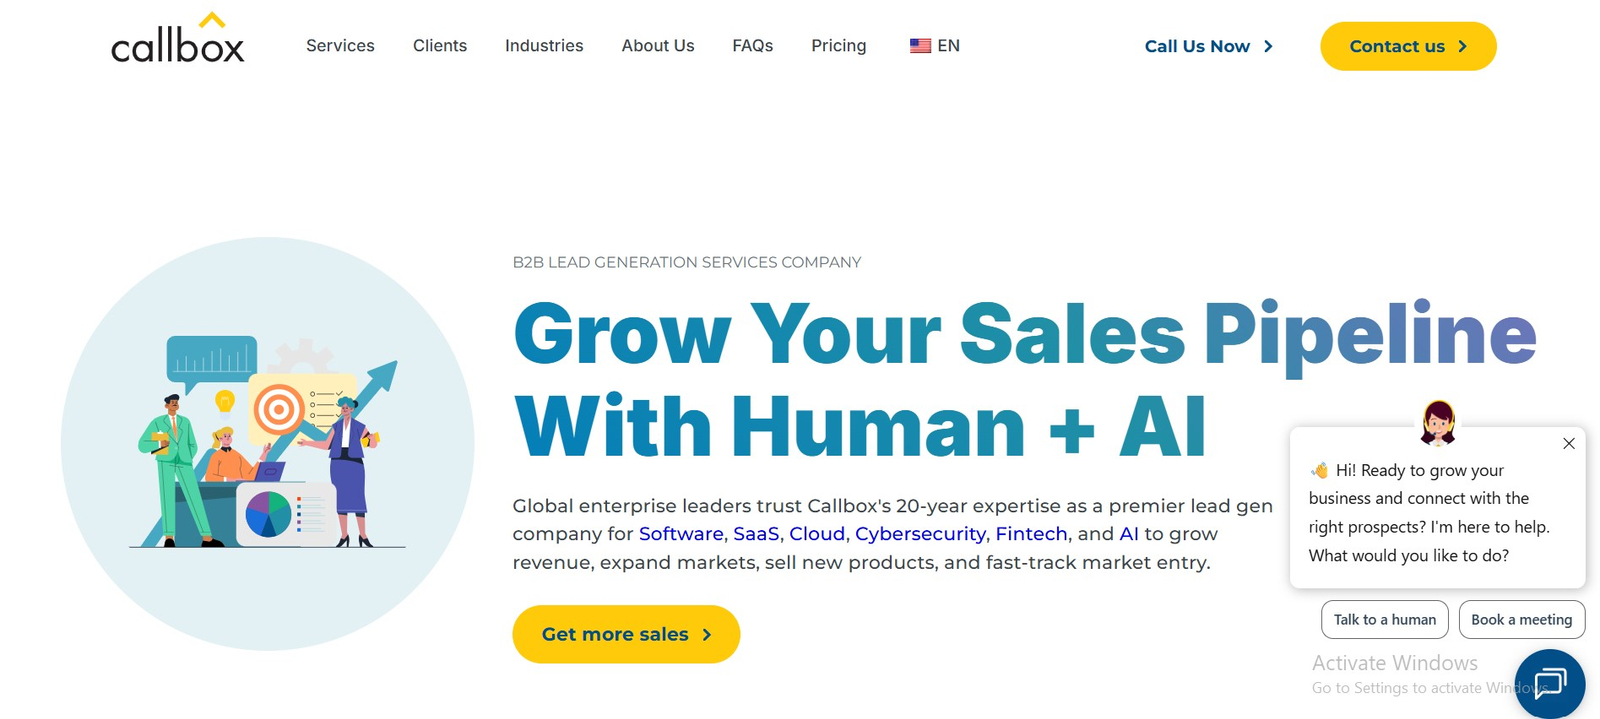Follow the Cybersecurity link

tap(920, 534)
